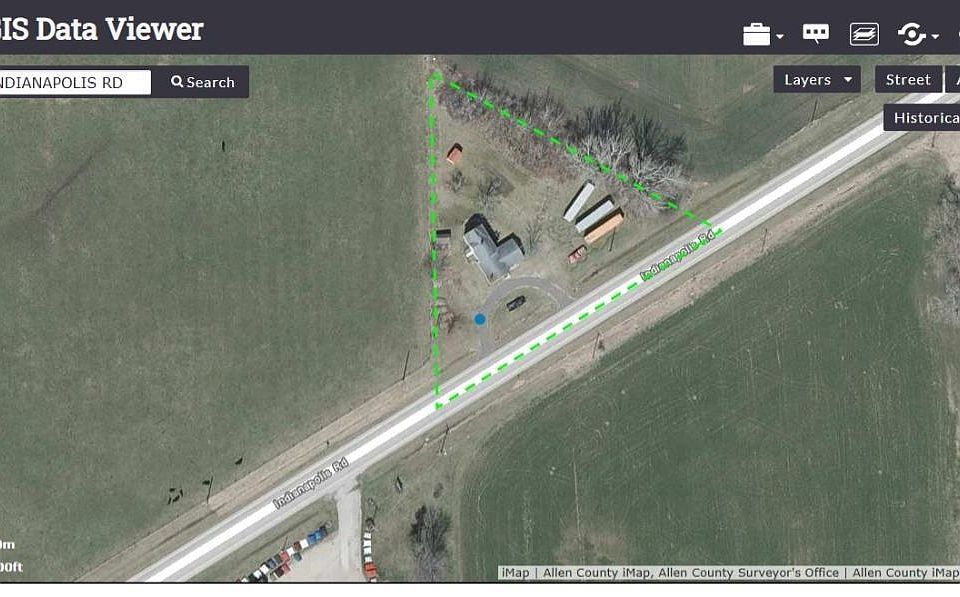The width and height of the screenshot is (960, 597).
Task: Click the green Indianapolis Rd parcel label
Action: click(x=678, y=255)
